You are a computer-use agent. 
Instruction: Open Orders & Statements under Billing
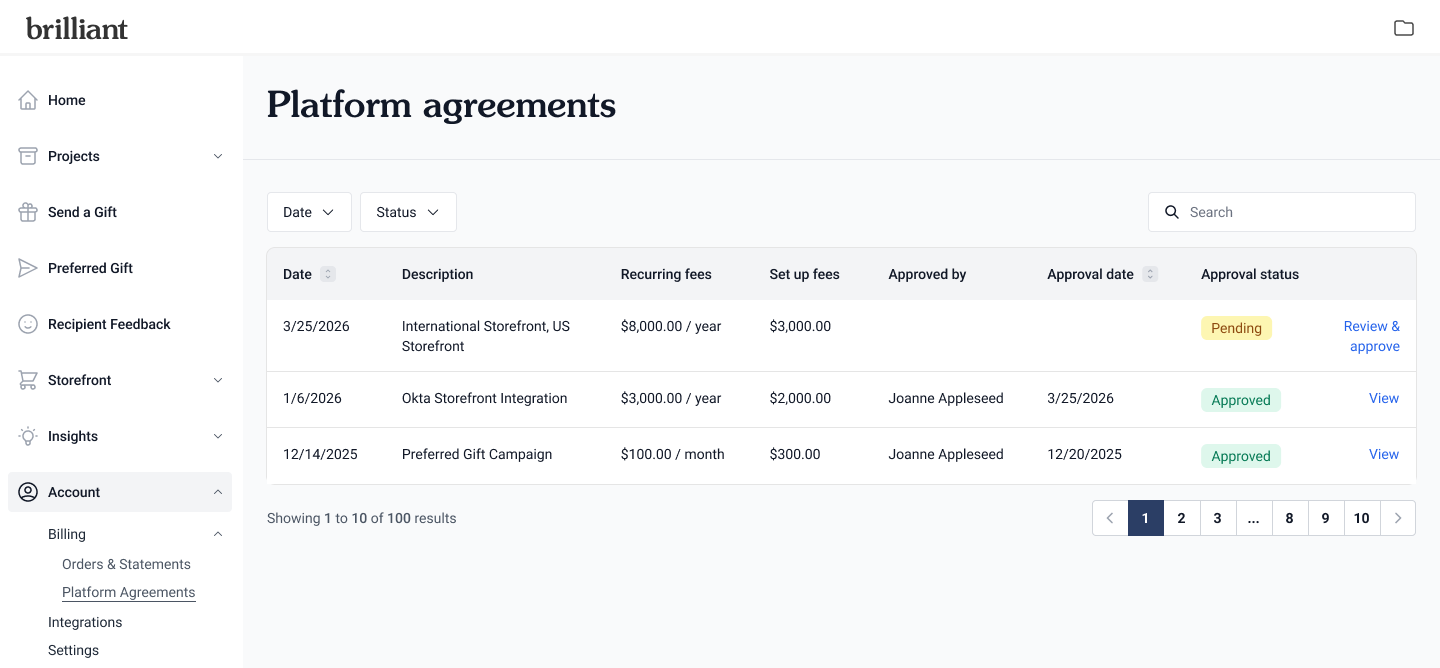tap(126, 564)
